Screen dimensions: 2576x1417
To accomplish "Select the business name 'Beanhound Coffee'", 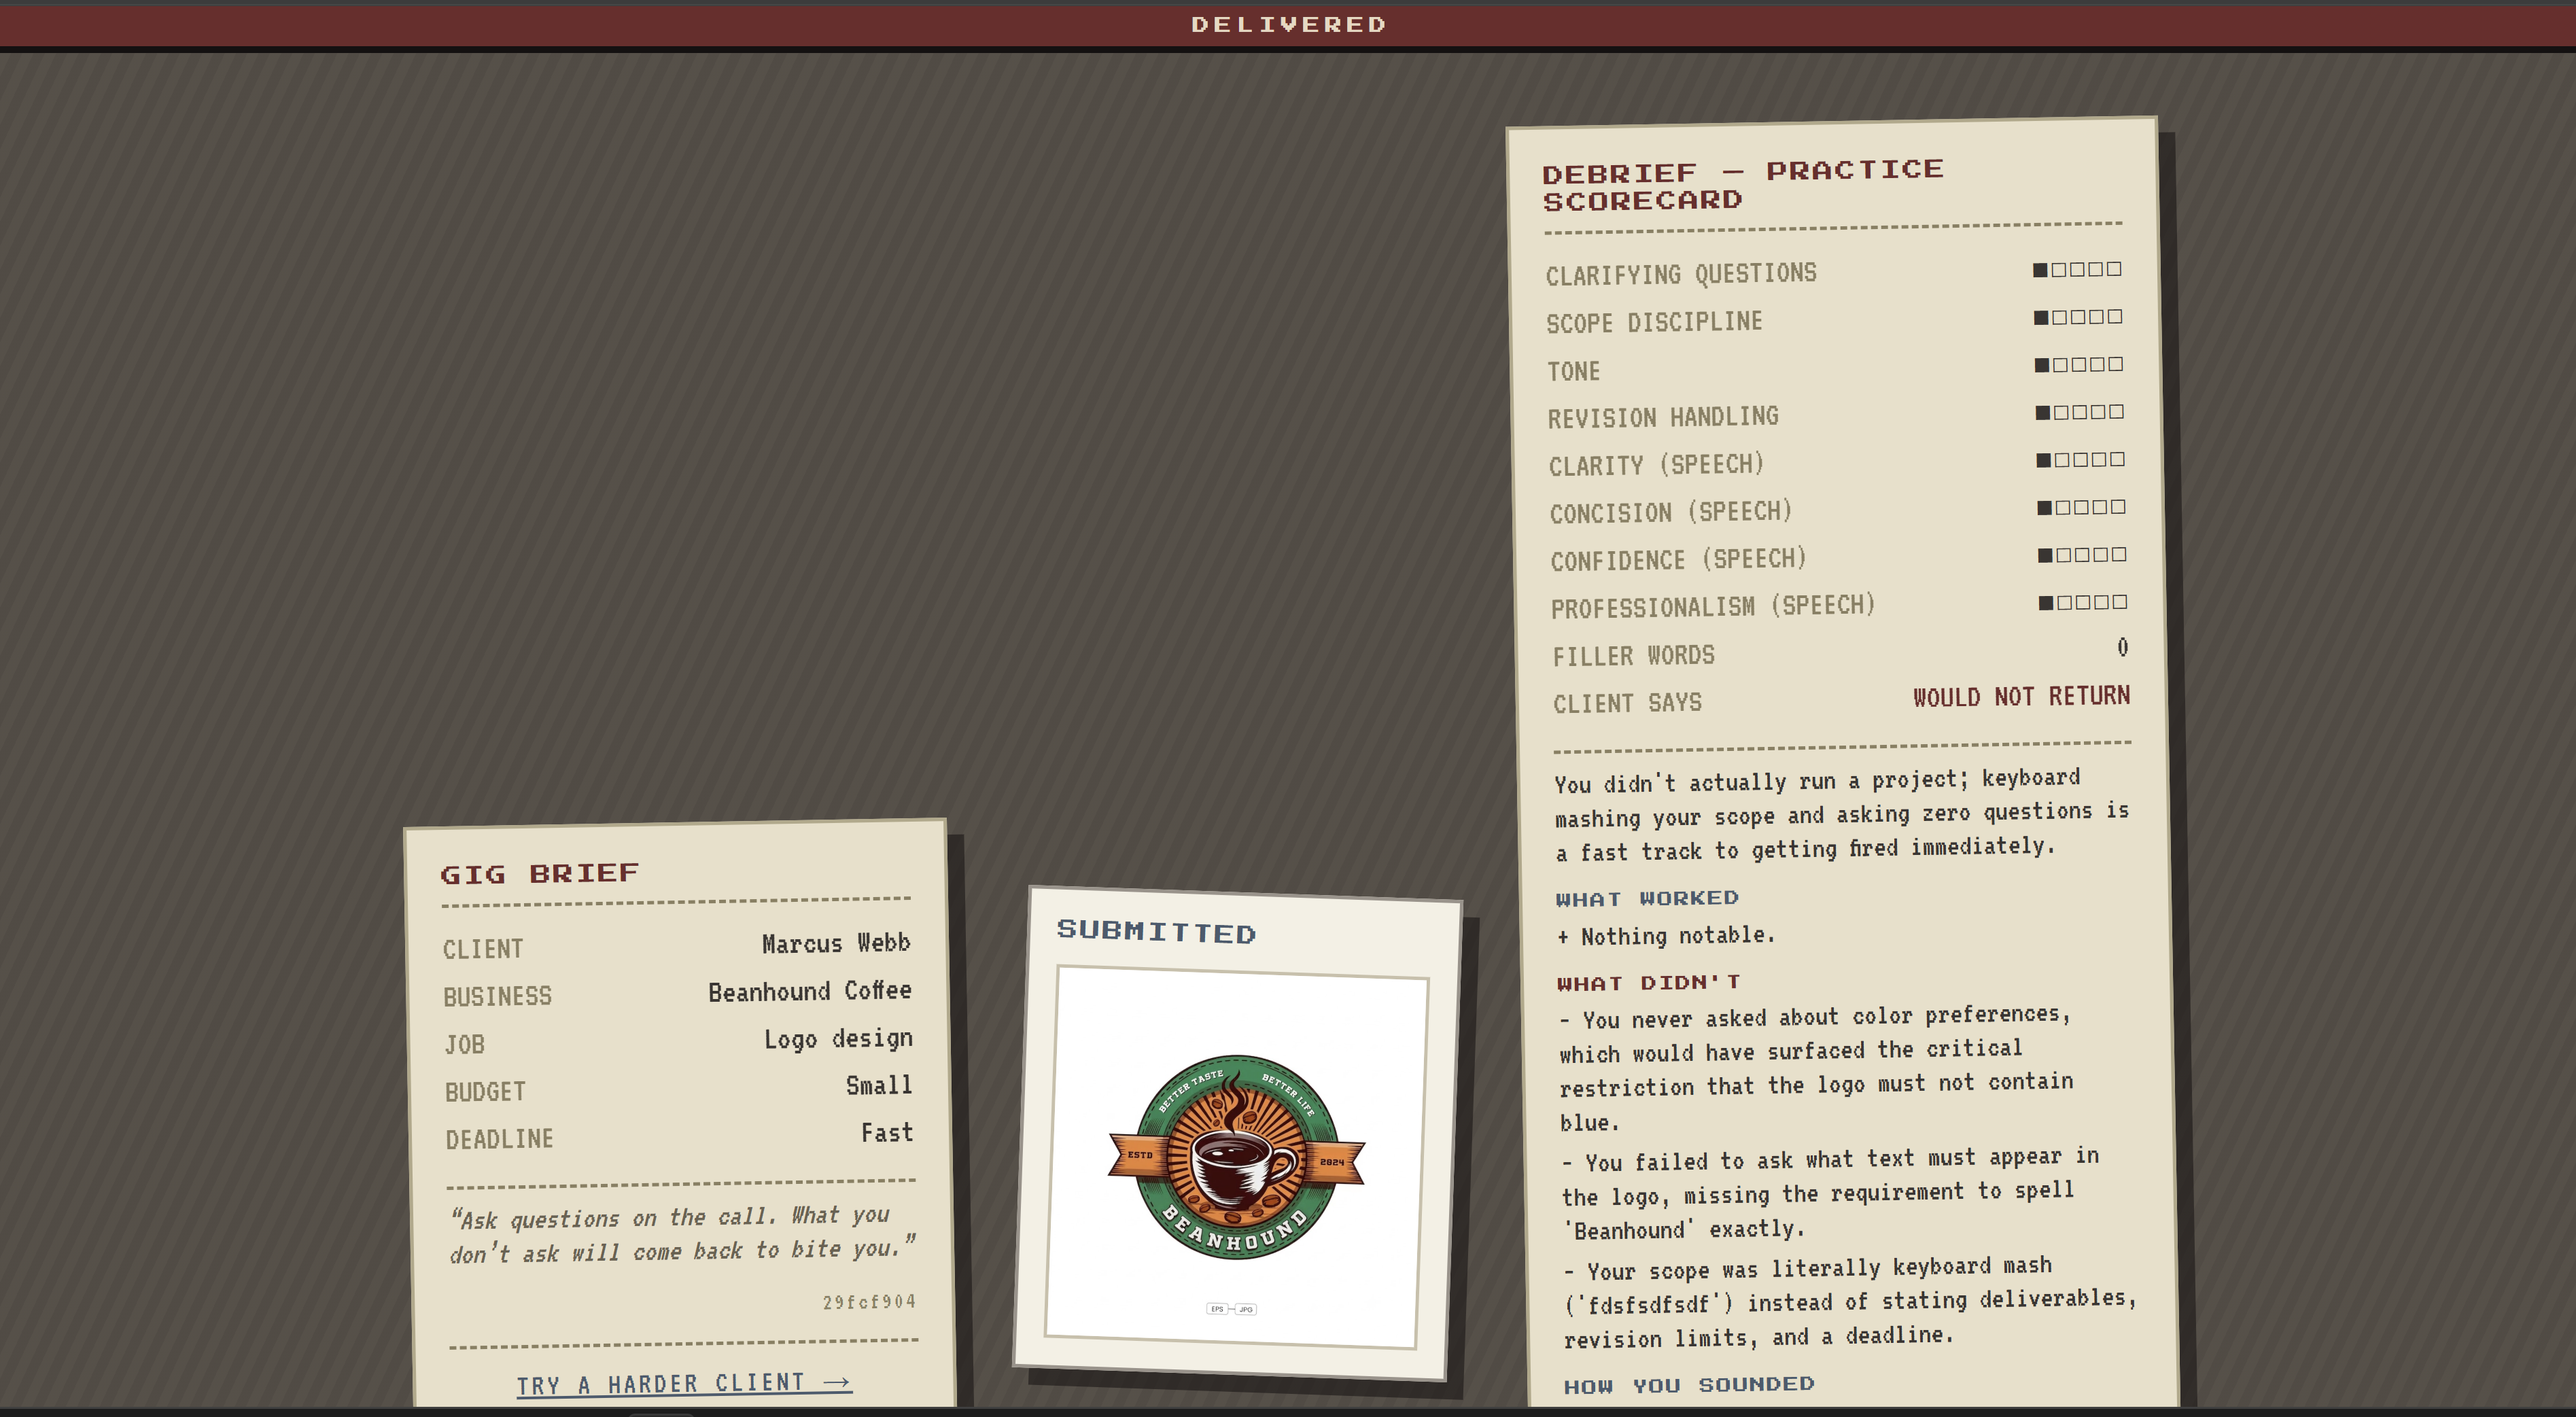I will [x=810, y=991].
